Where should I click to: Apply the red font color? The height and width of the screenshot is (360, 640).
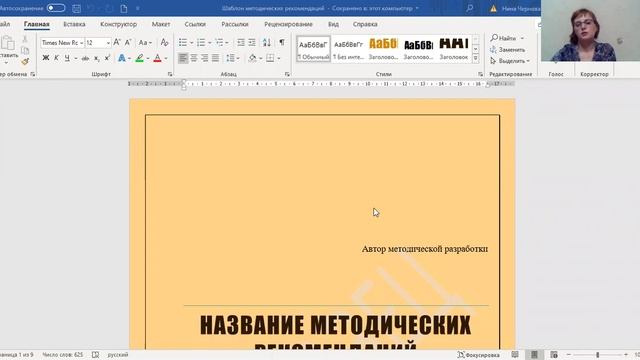tap(158, 58)
